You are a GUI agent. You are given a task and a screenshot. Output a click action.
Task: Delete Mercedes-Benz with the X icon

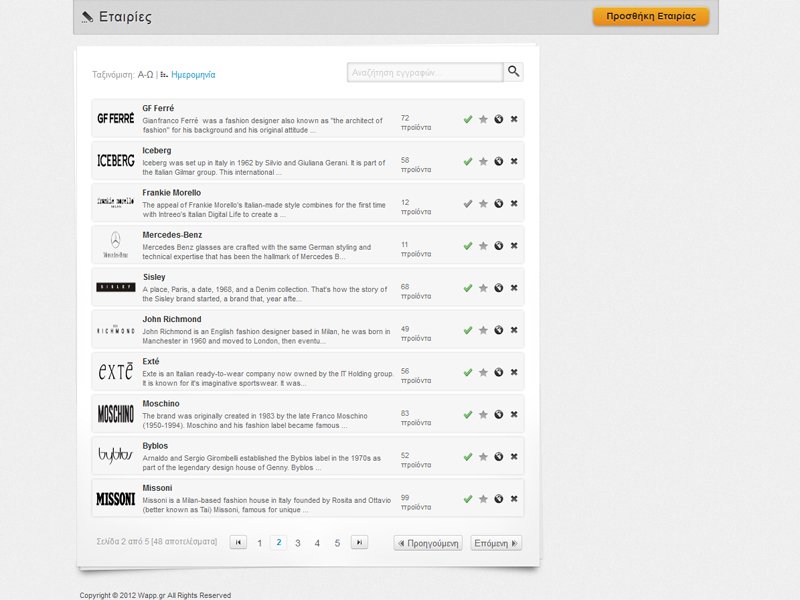point(514,245)
